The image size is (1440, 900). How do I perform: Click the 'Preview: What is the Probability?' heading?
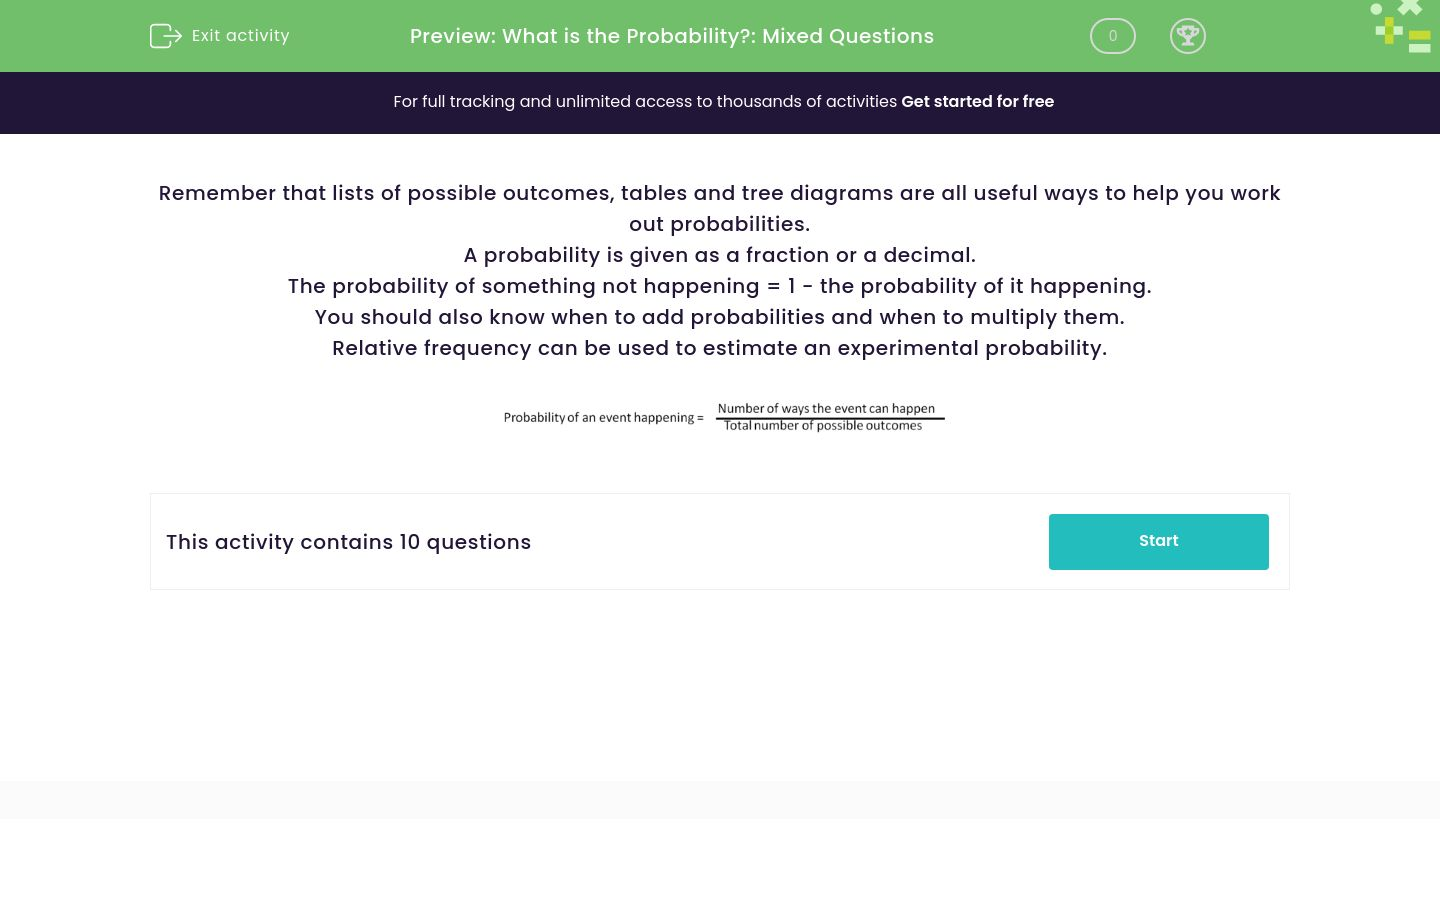672,36
